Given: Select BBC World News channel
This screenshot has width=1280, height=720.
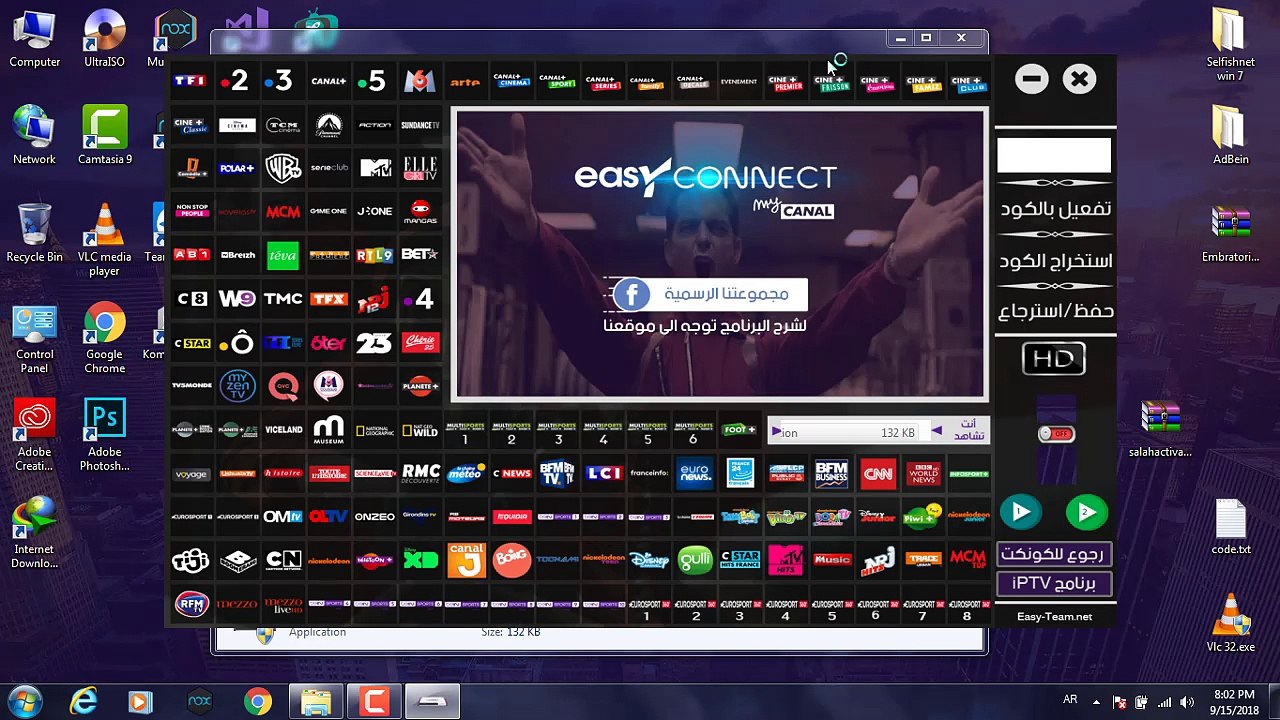Looking at the screenshot, I should pos(923,473).
